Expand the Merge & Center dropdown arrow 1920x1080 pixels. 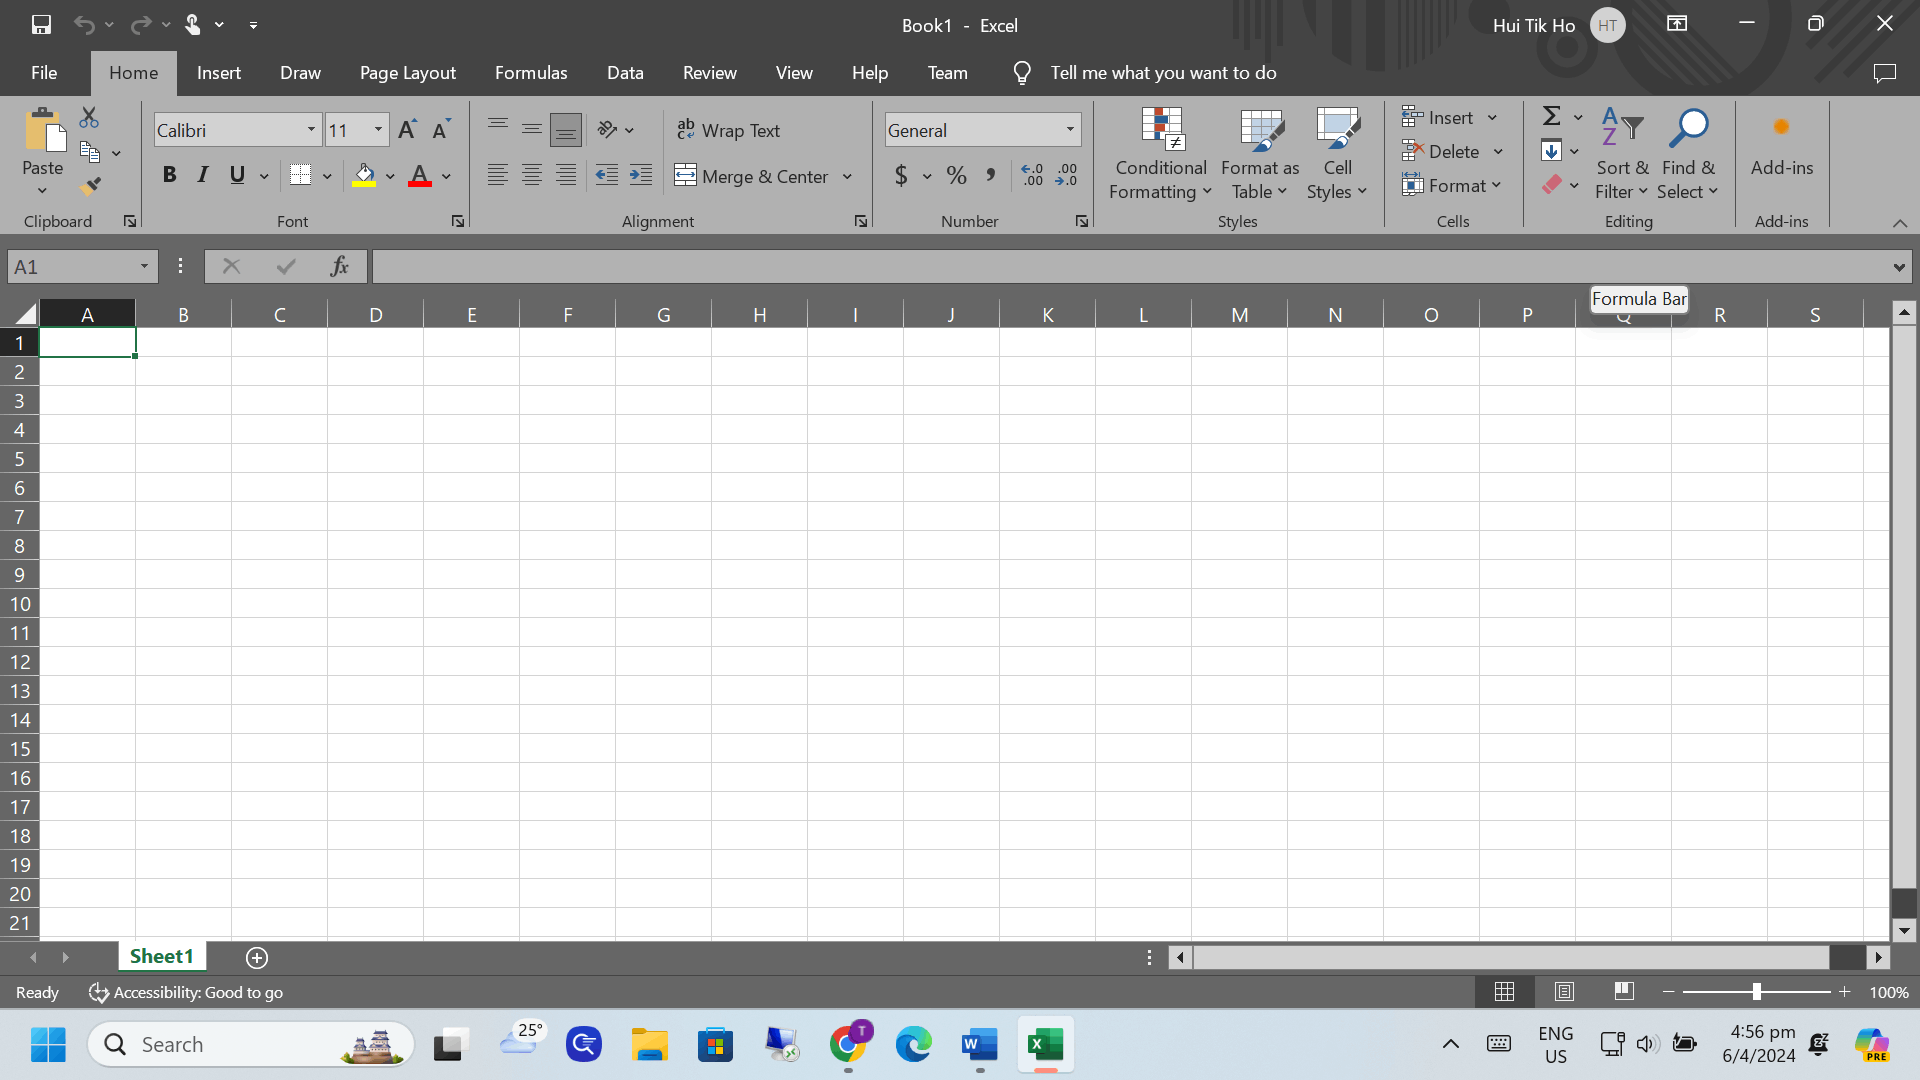(x=847, y=177)
